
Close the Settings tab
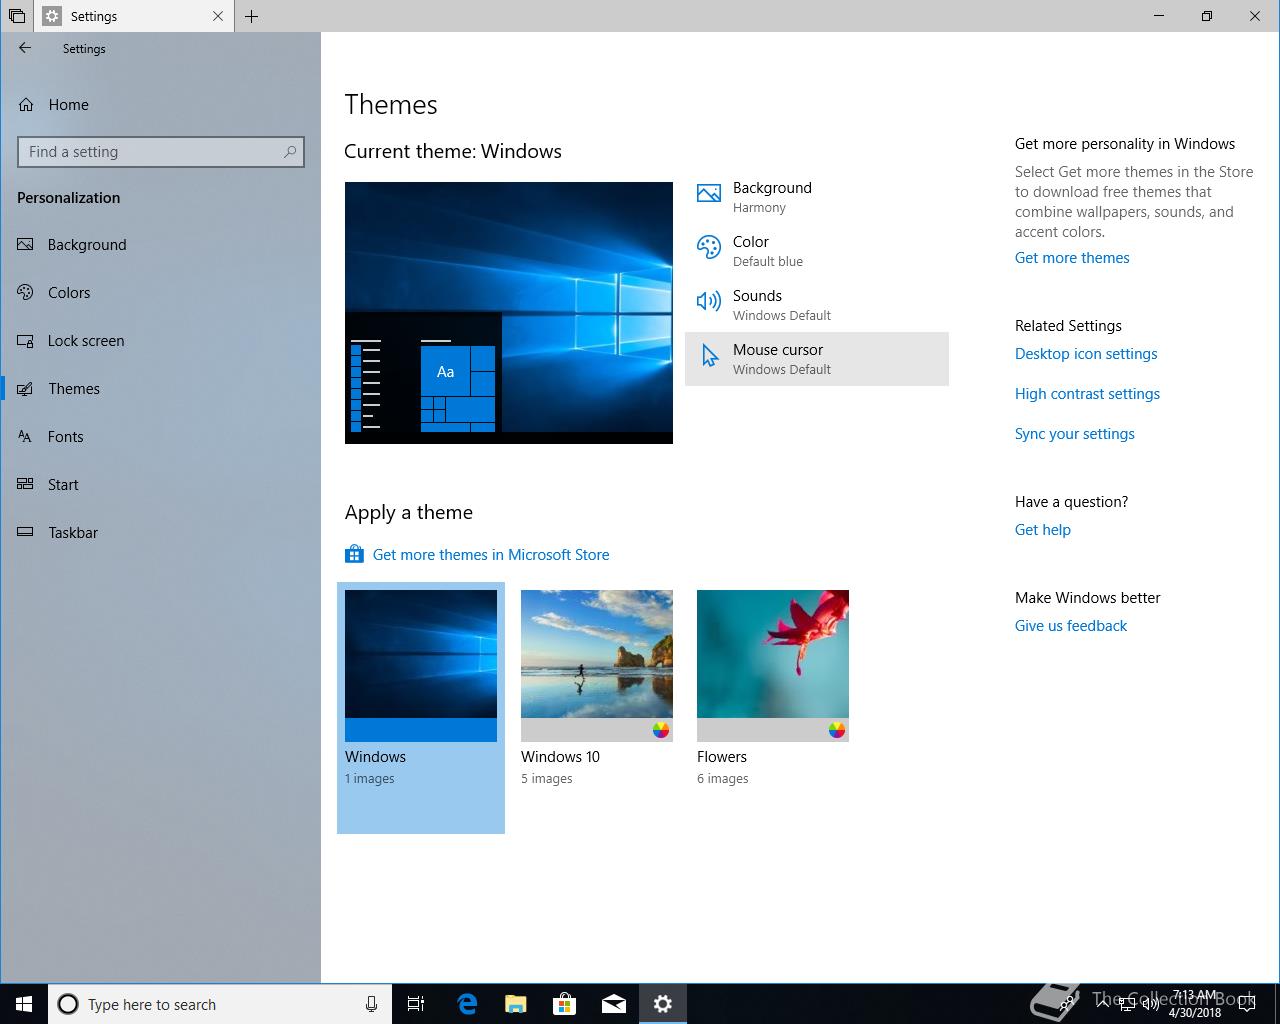(219, 16)
